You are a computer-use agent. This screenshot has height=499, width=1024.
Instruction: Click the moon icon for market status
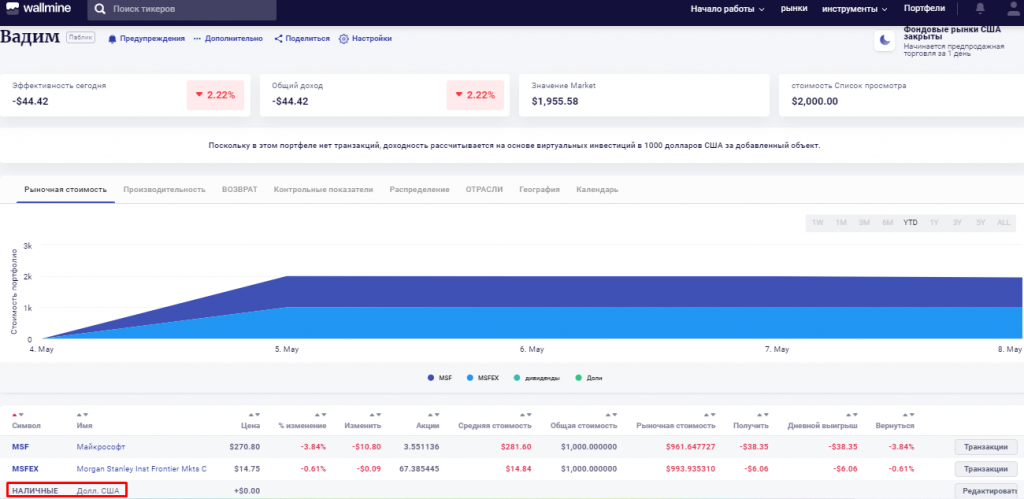(885, 40)
